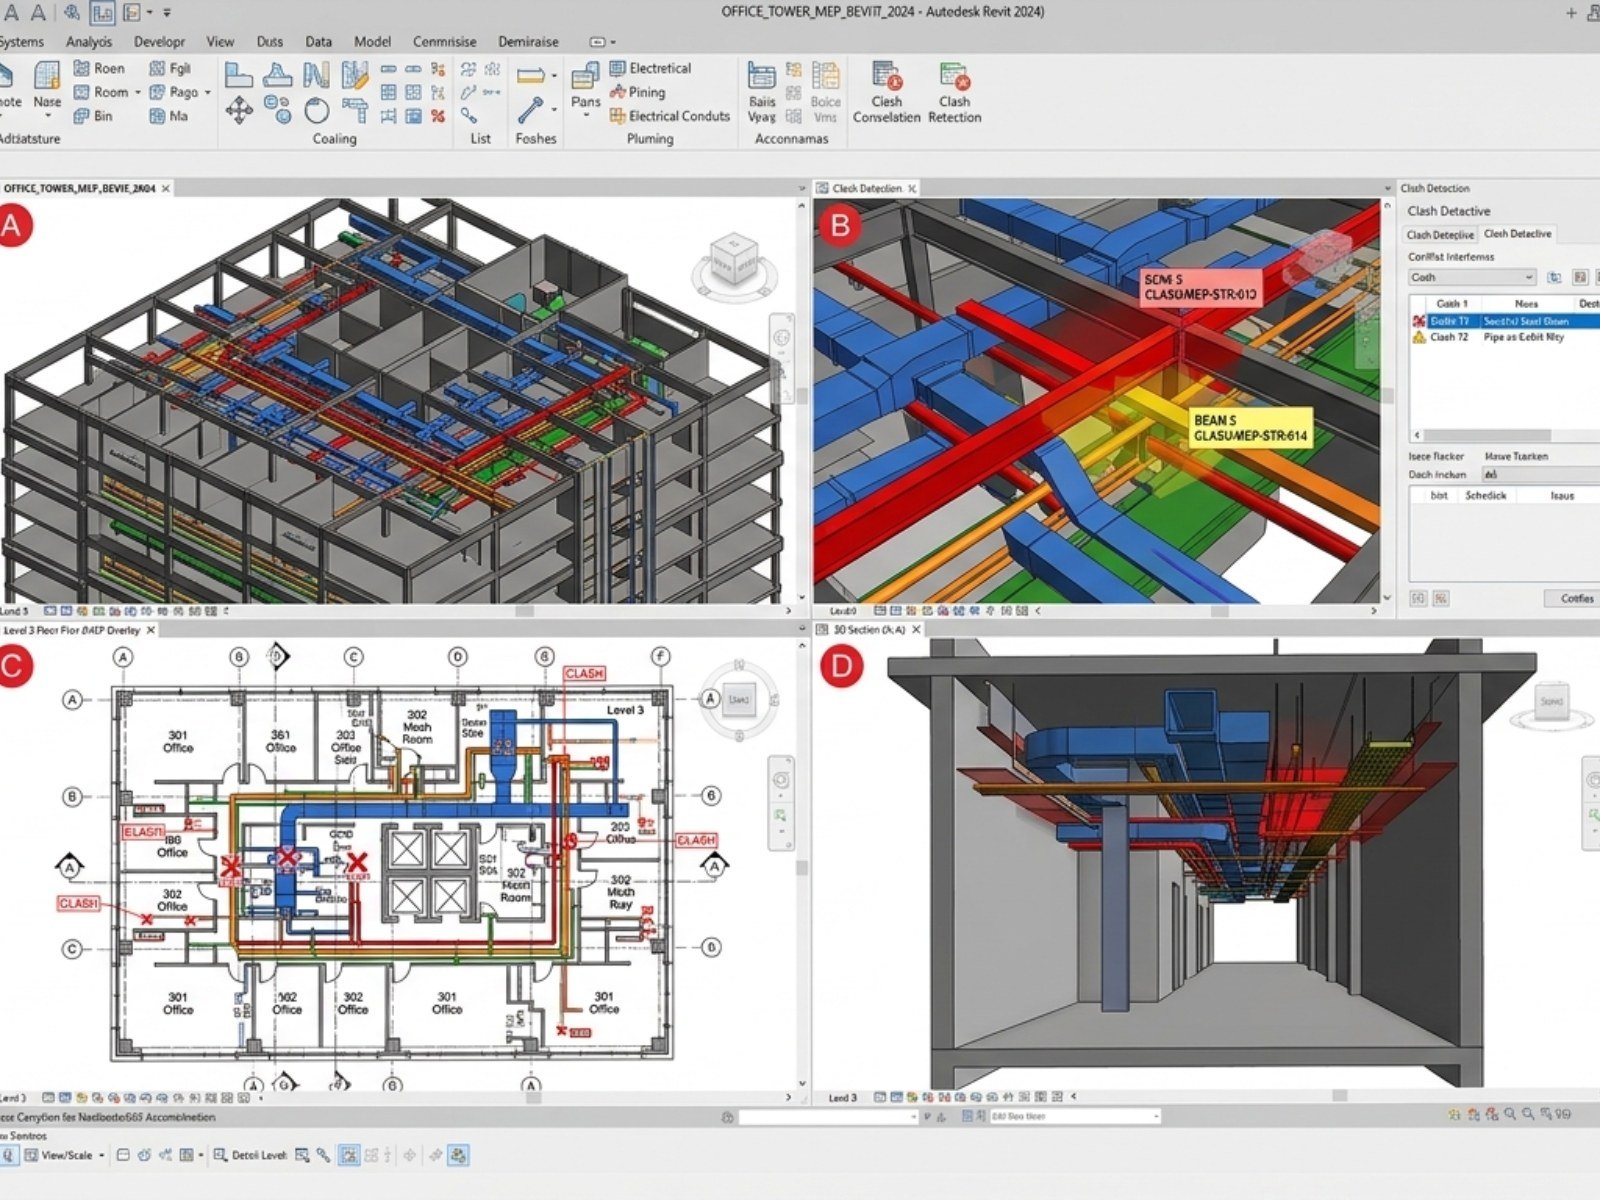
Task: Open the View ribbon tab
Action: point(220,42)
